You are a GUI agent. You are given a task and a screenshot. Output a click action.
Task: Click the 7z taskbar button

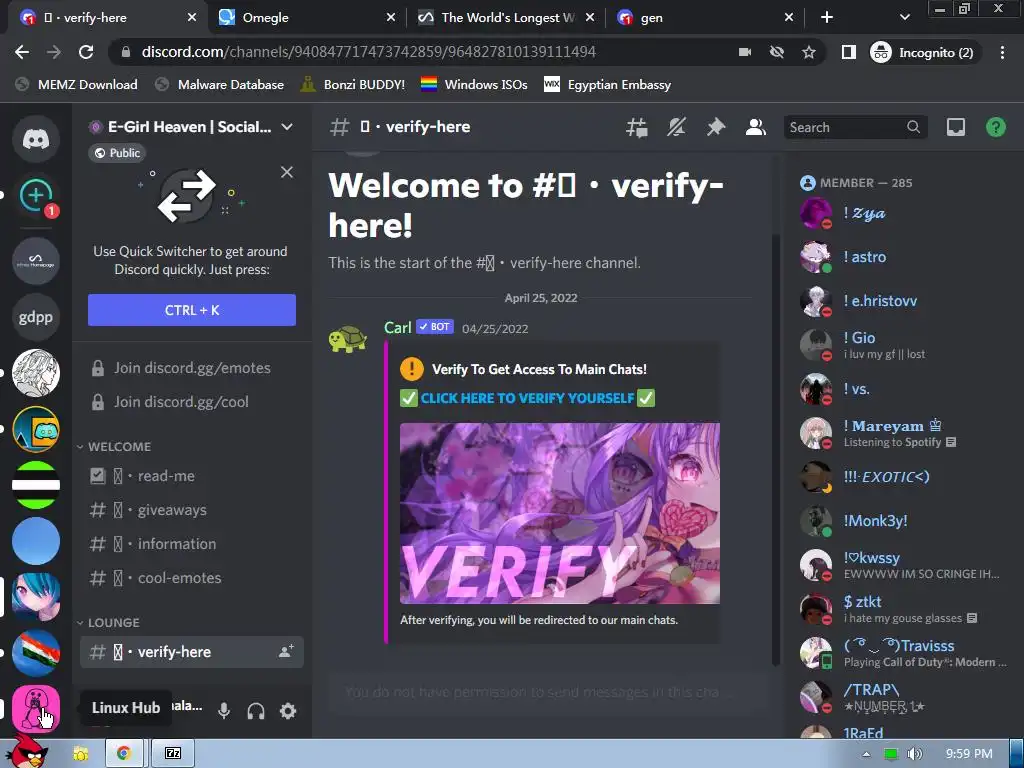coord(172,754)
